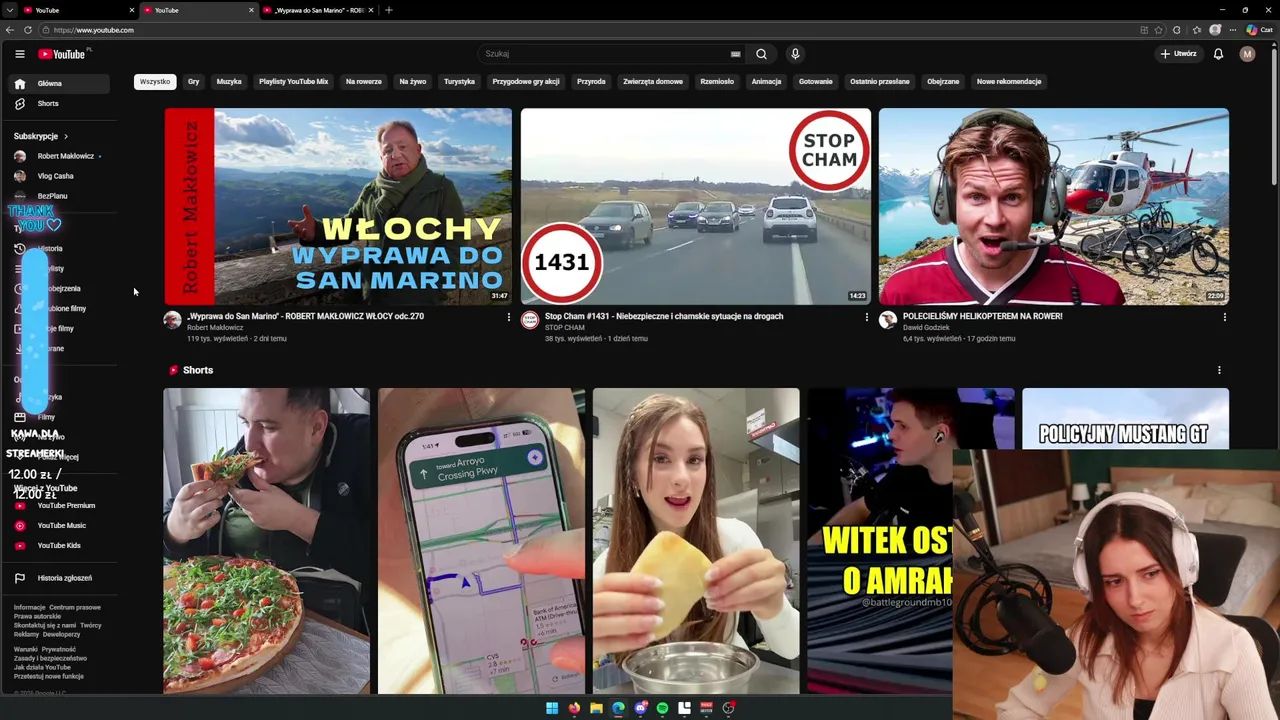The image size is (1280, 720).
Task: Open Firefox from the taskbar
Action: (574, 708)
